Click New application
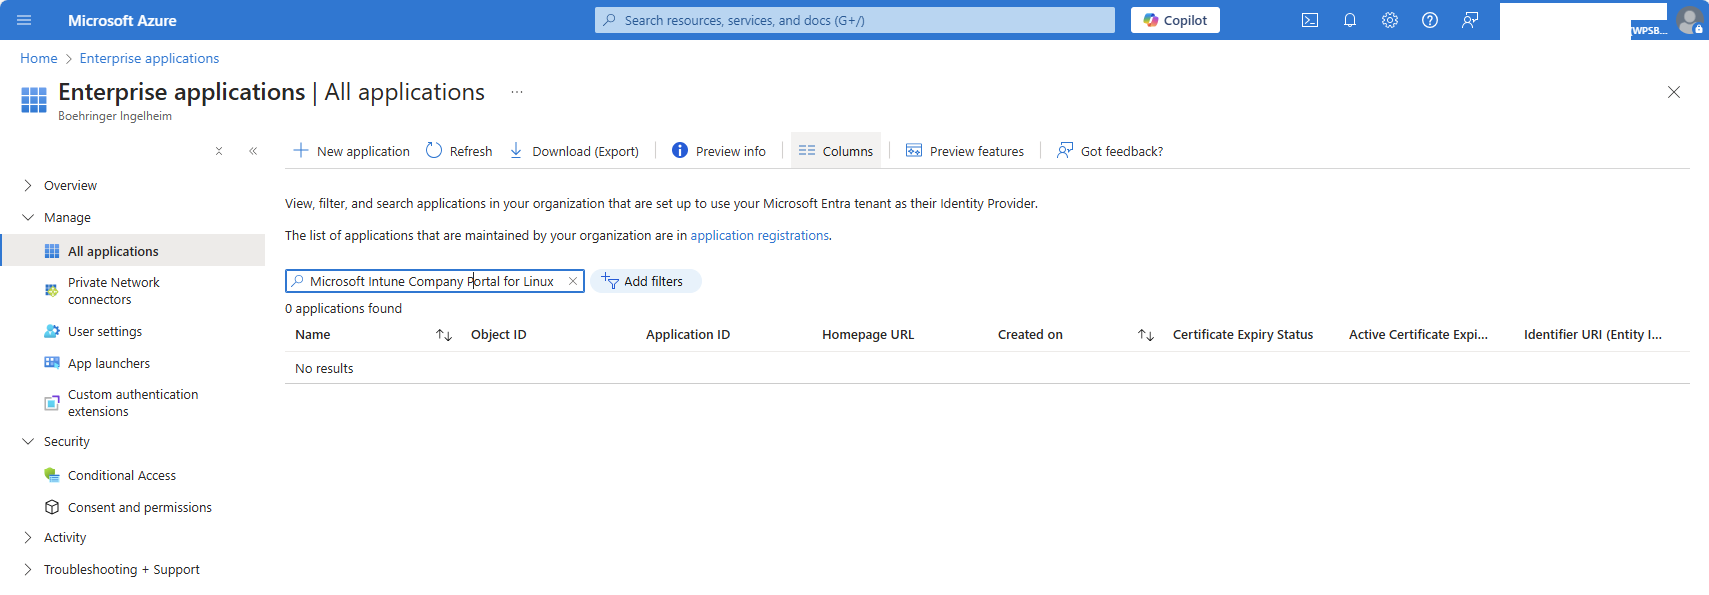The width and height of the screenshot is (1709, 595). pyautogui.click(x=351, y=151)
